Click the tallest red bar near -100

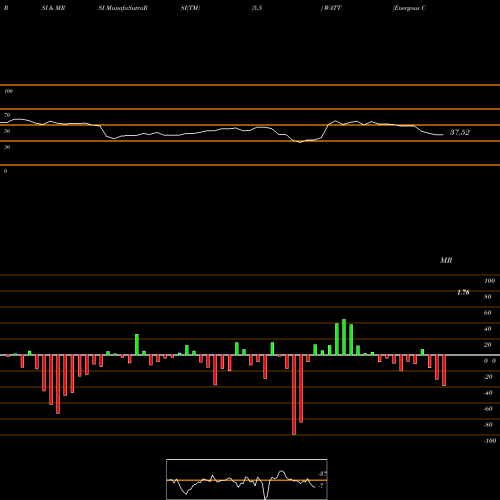pyautogui.click(x=294, y=395)
